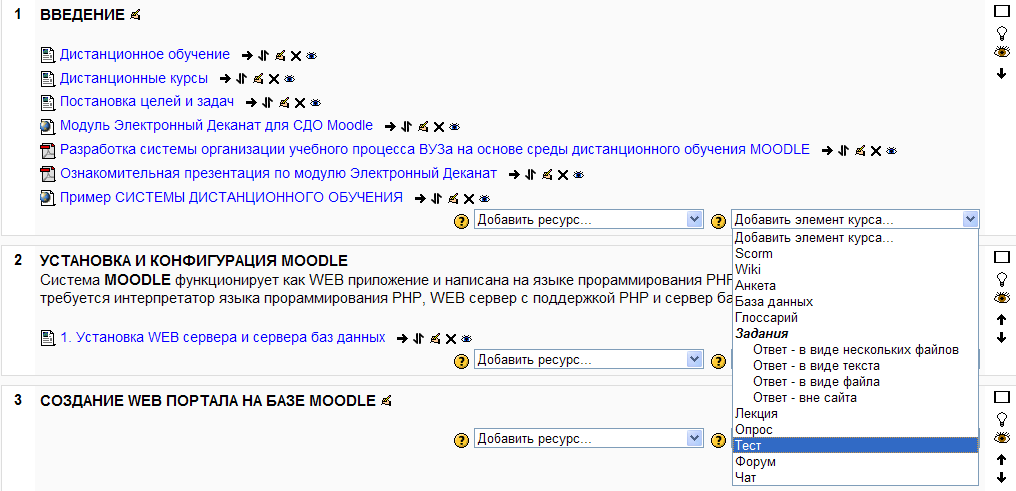This screenshot has height=491, width=1016.
Task: Edit the Ознакомительная презентация resource
Action: click(547, 174)
